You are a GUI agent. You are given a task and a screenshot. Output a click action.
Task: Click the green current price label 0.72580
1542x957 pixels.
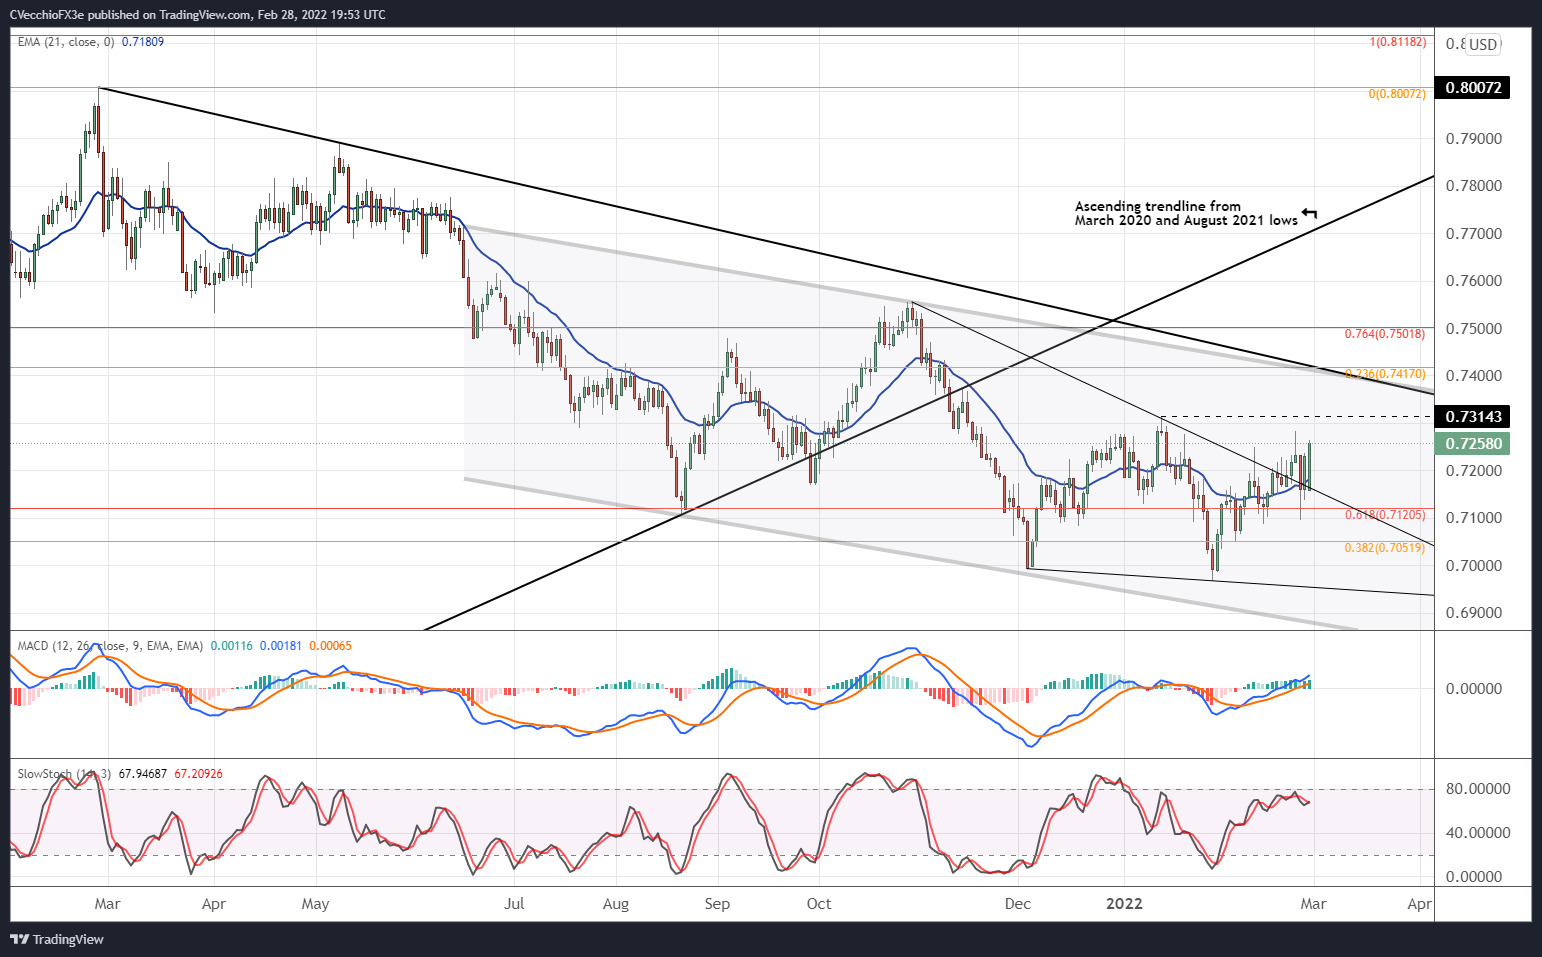(1473, 443)
